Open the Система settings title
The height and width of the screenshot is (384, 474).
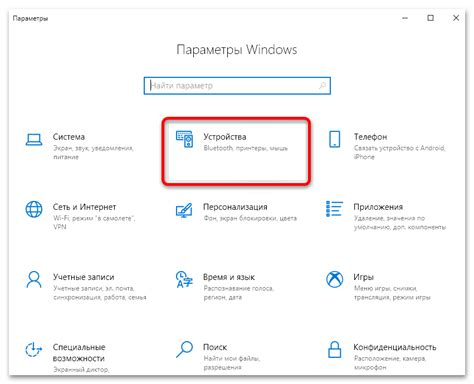69,137
